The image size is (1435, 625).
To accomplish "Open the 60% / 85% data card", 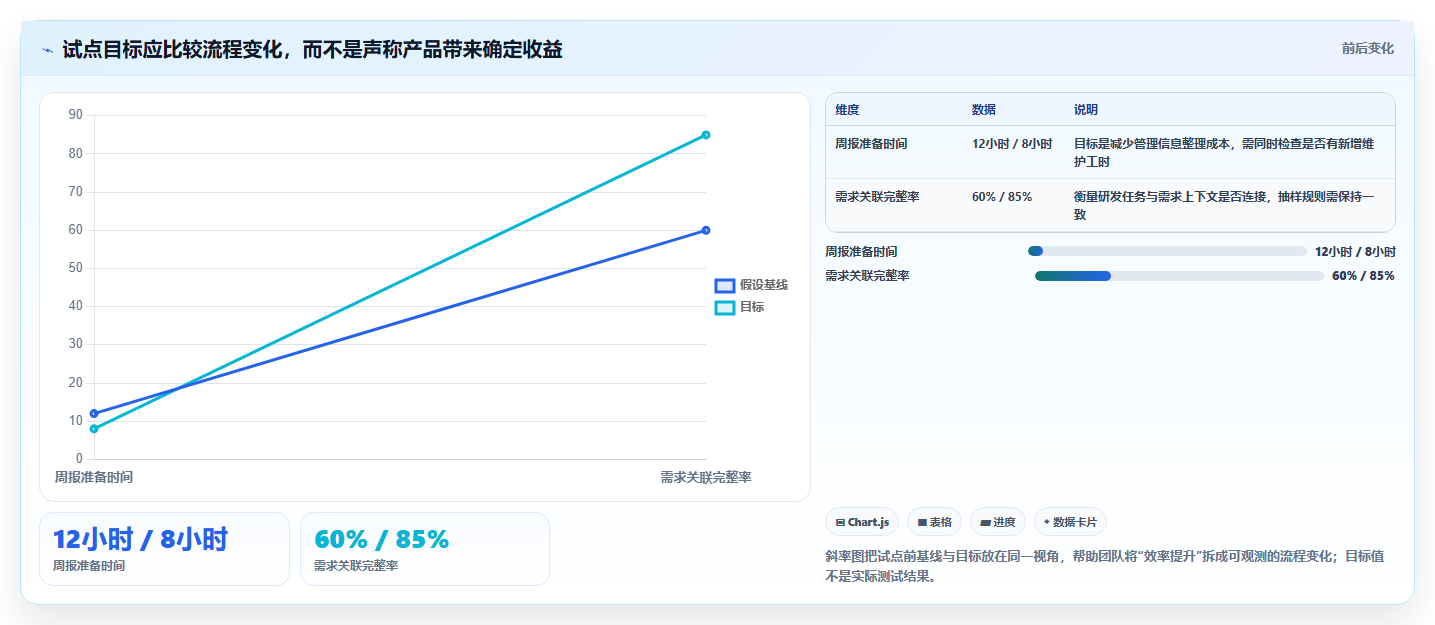I will tap(425, 549).
